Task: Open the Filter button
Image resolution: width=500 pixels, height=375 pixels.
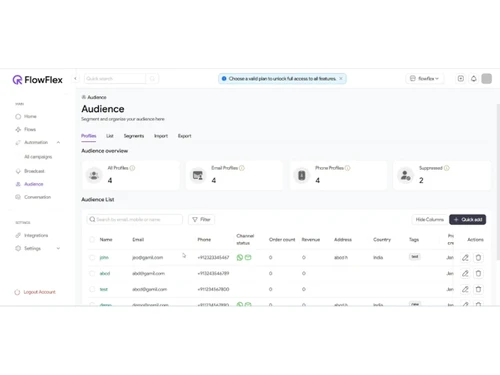Action: [201, 219]
